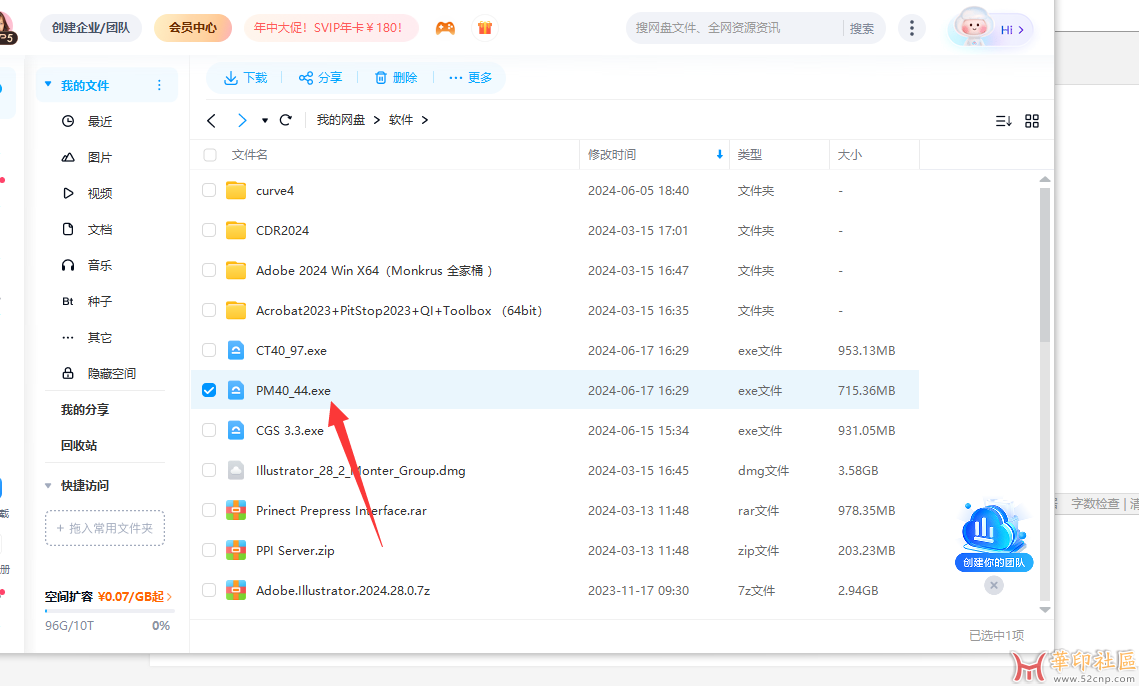Select Adobe.Illustrator.2024.28.0.7z file name
Image resolution: width=1139 pixels, height=686 pixels.
pyautogui.click(x=343, y=590)
